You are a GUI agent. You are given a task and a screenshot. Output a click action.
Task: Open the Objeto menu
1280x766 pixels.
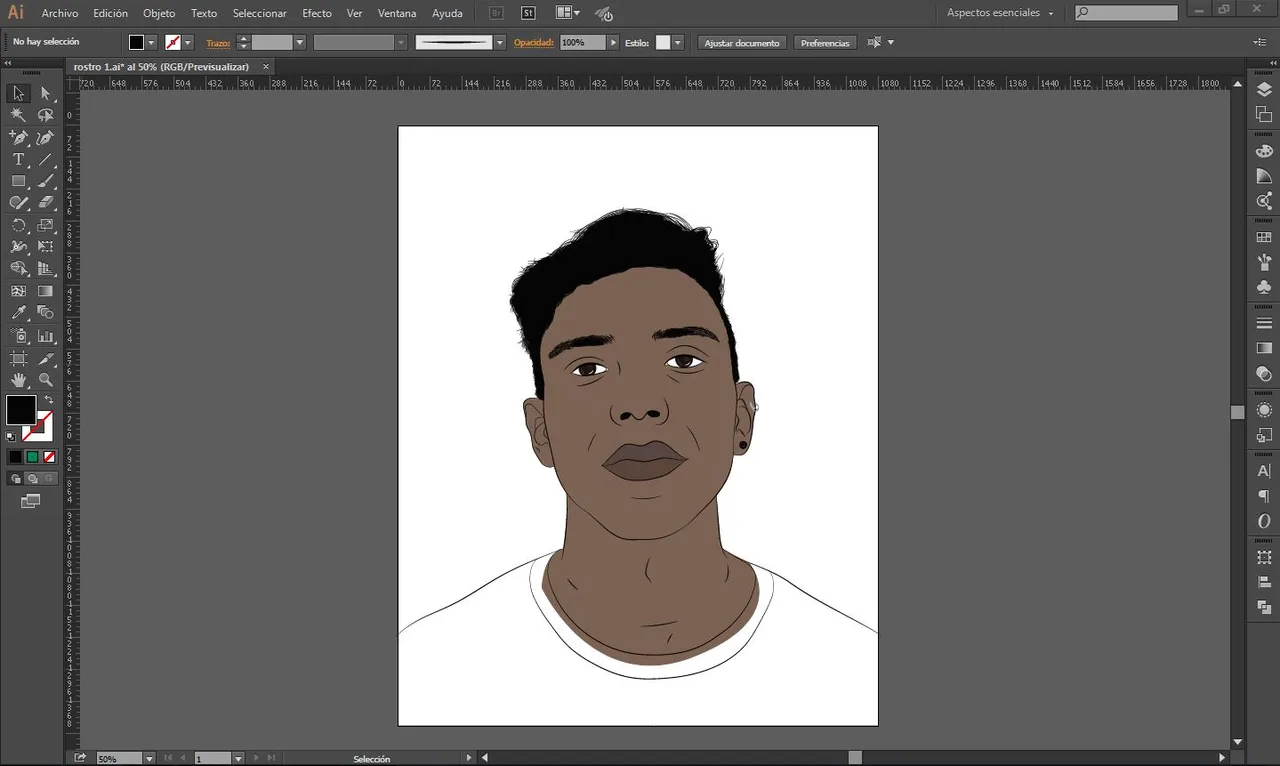point(159,13)
